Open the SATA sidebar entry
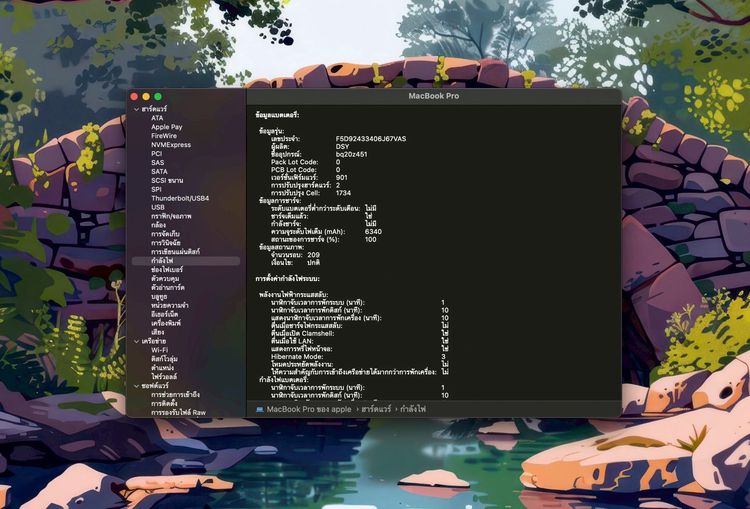This screenshot has width=750, height=509. (160, 171)
